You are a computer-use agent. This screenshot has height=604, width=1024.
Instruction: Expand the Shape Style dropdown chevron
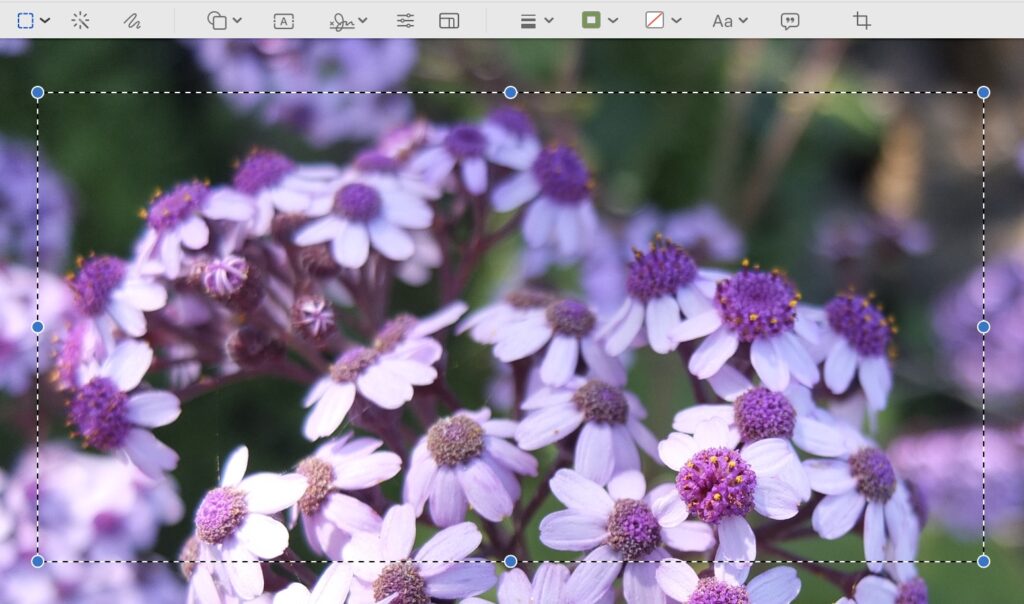click(x=549, y=21)
